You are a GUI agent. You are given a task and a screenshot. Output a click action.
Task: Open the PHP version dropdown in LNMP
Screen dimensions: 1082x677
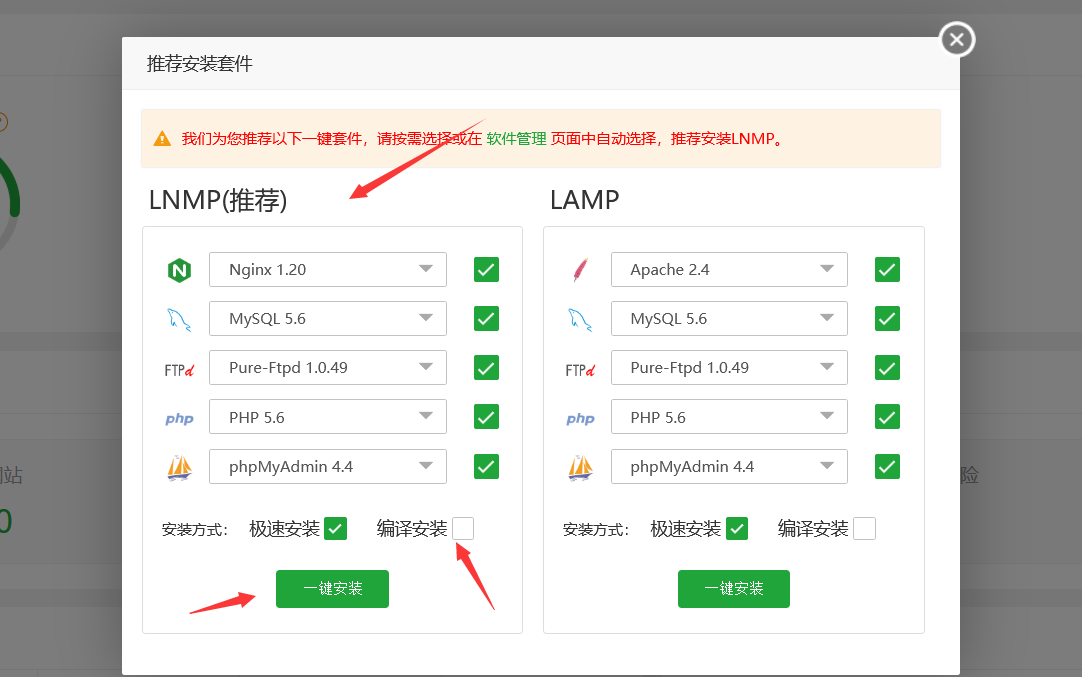[328, 416]
